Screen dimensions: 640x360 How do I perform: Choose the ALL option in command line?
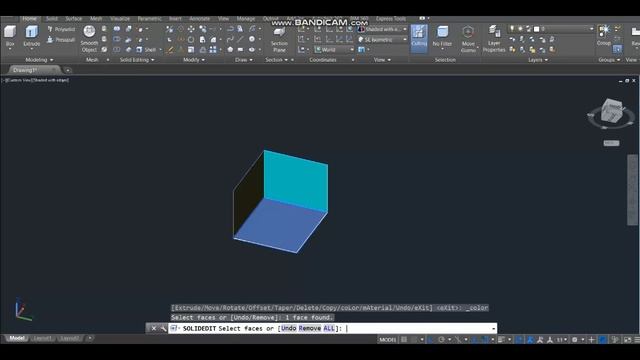point(329,329)
